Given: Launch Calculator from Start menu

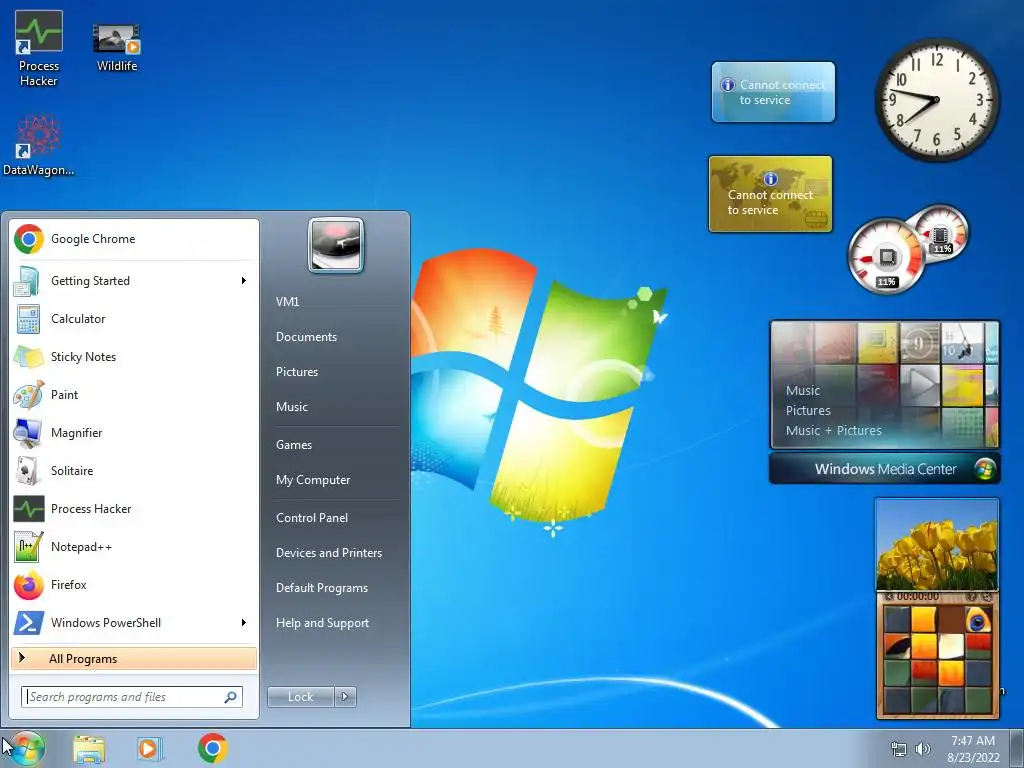Looking at the screenshot, I should click(x=134, y=319).
